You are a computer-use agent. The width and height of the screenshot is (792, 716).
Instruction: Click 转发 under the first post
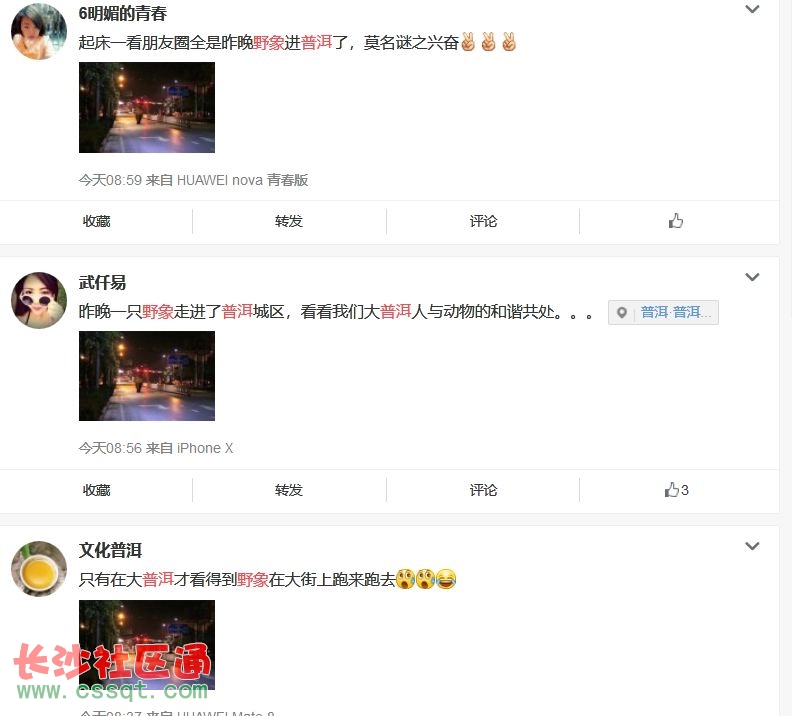click(289, 221)
